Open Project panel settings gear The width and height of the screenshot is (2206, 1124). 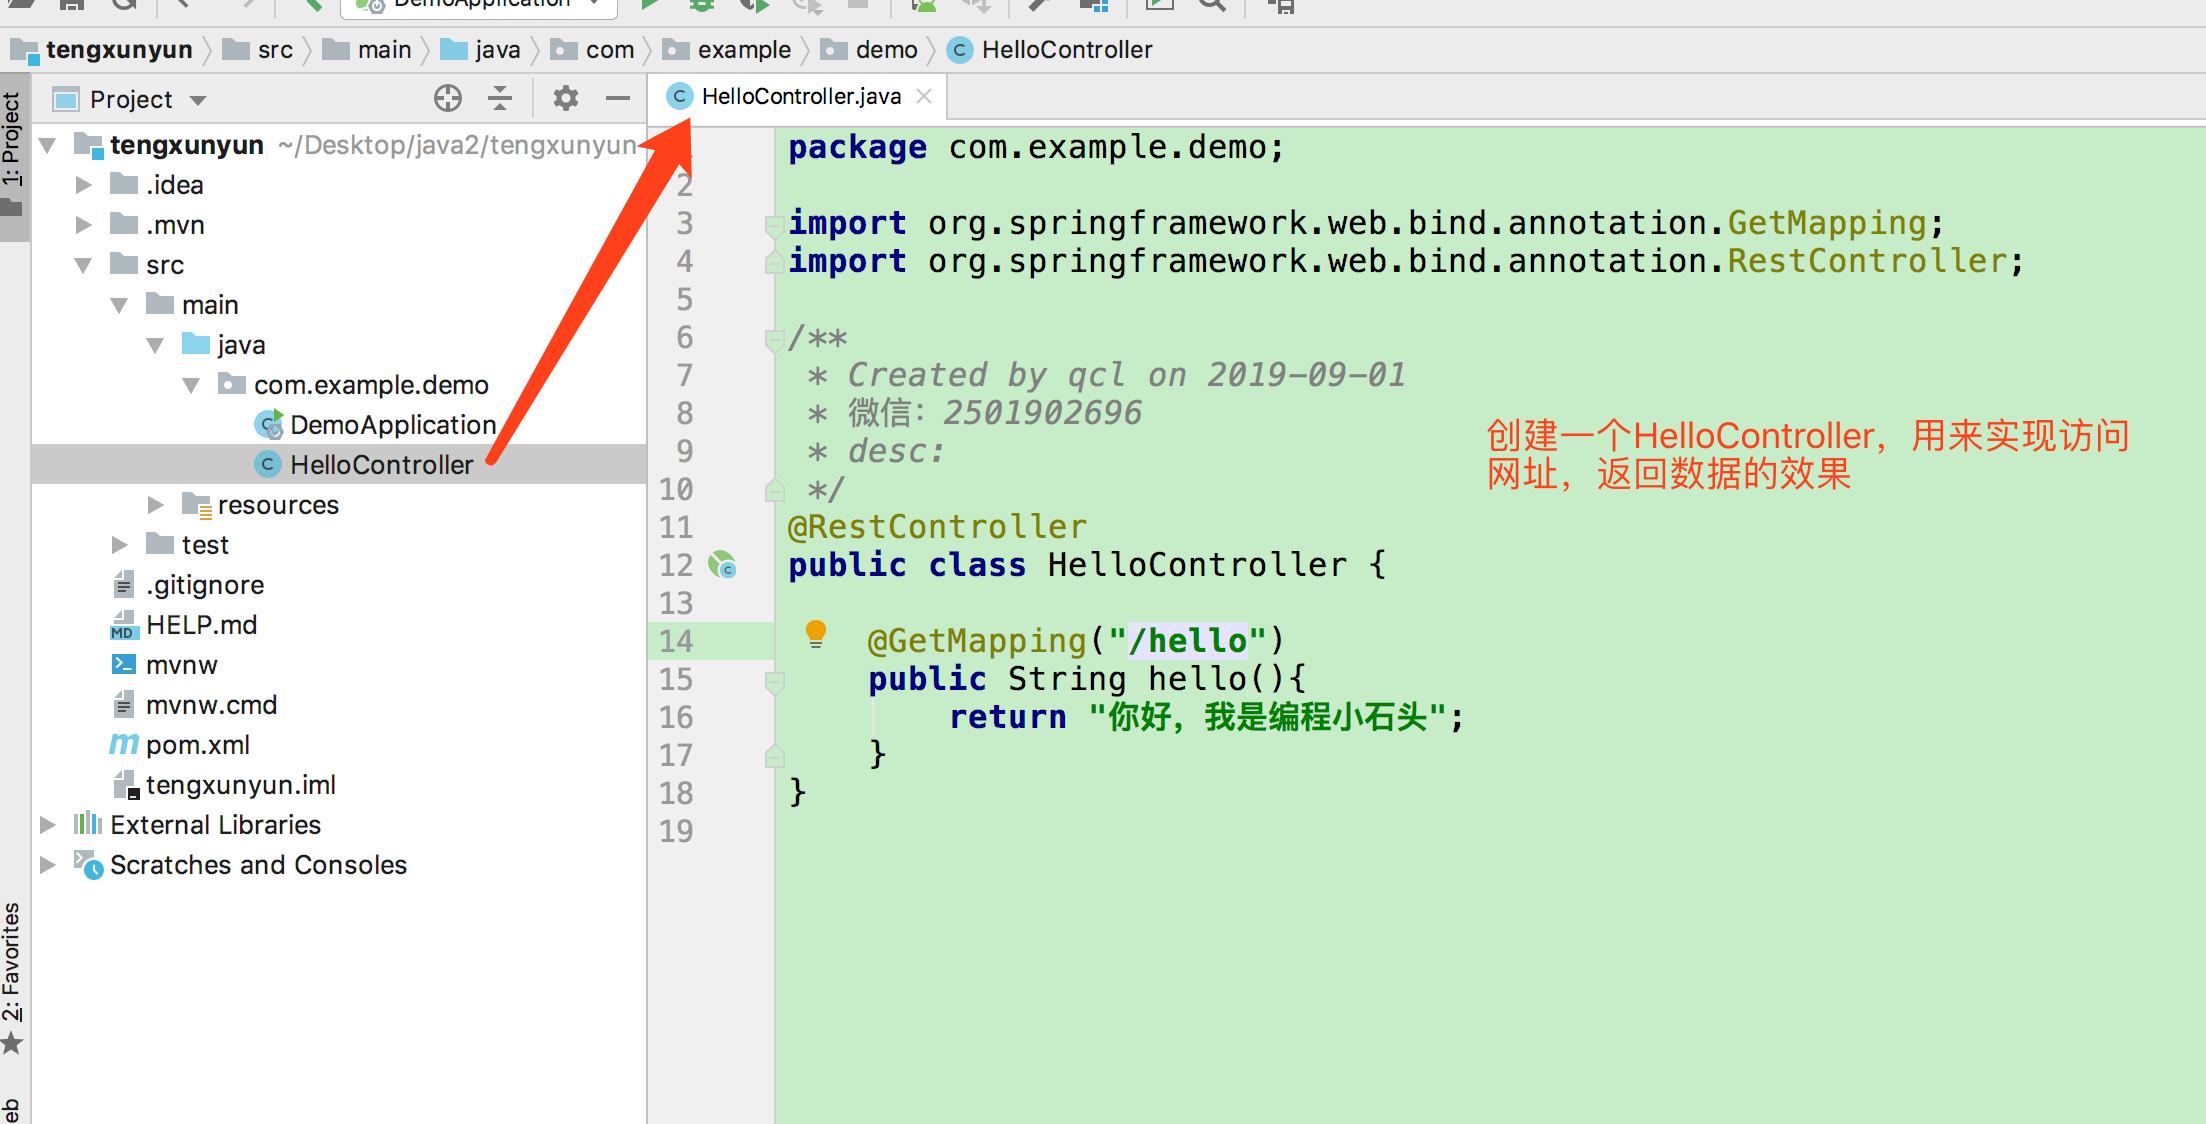click(x=565, y=98)
